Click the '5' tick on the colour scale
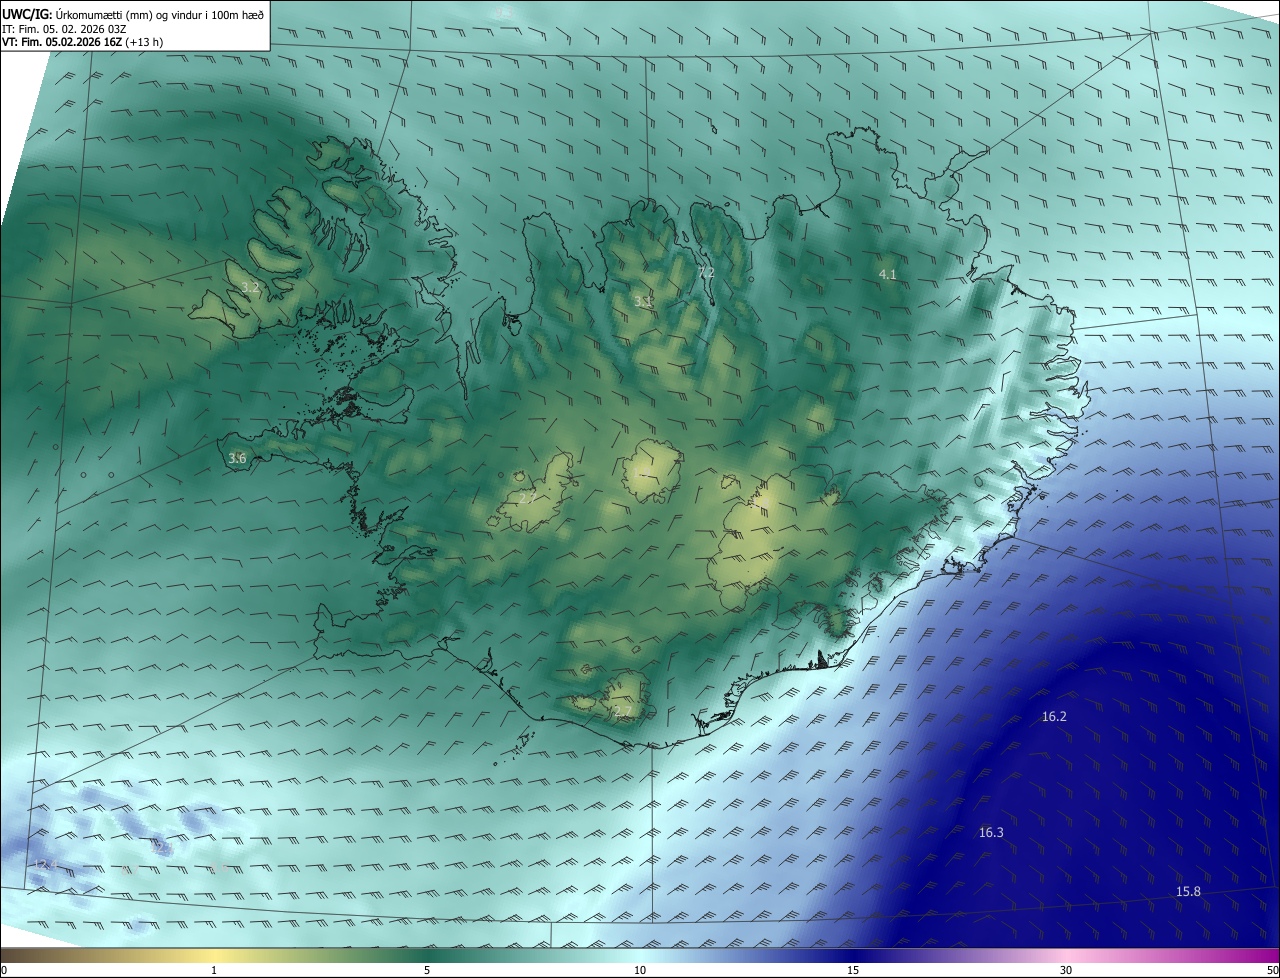Screen dimensions: 1280x978 pos(427,970)
